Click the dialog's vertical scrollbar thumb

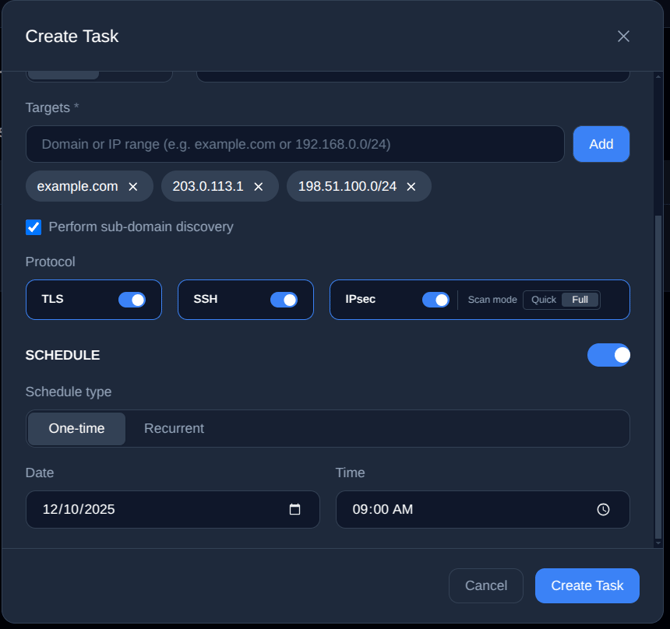pyautogui.click(x=658, y=378)
